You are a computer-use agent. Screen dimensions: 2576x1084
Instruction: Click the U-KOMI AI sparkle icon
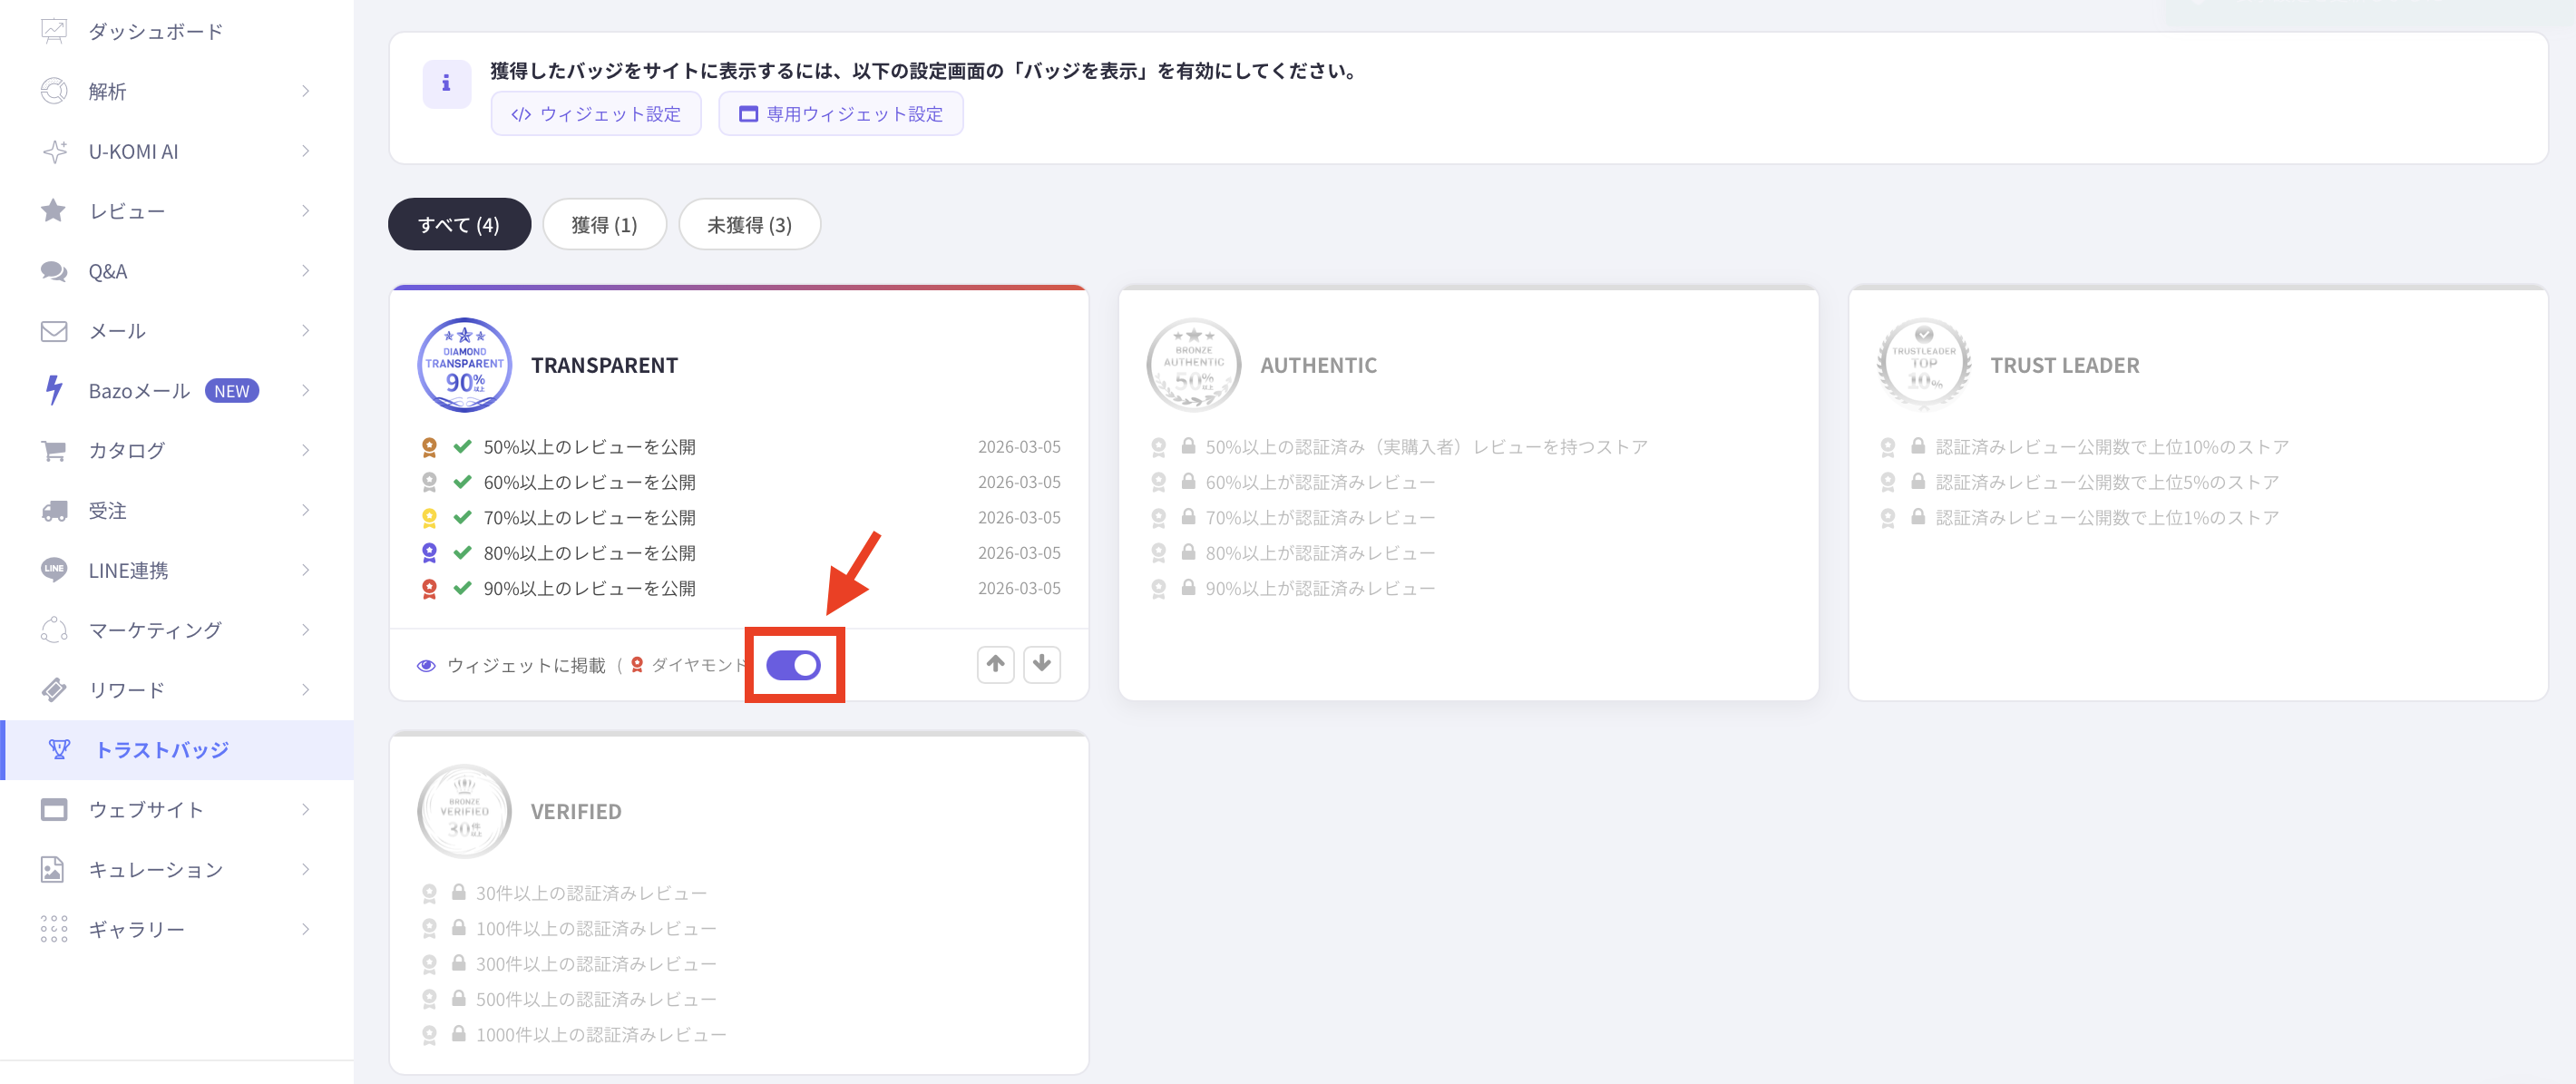coord(54,151)
